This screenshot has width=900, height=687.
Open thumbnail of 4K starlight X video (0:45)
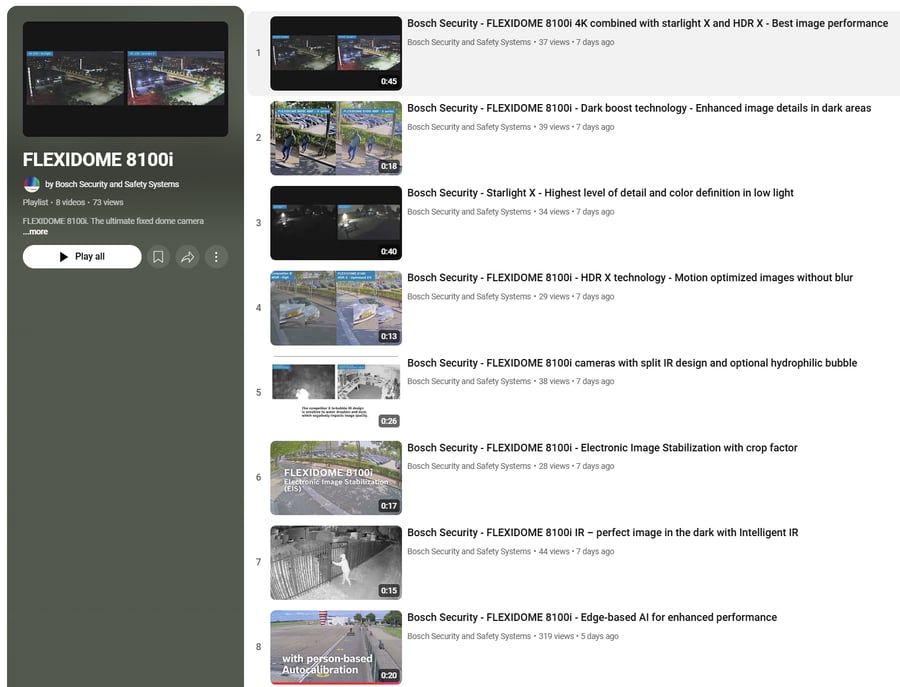click(x=336, y=53)
